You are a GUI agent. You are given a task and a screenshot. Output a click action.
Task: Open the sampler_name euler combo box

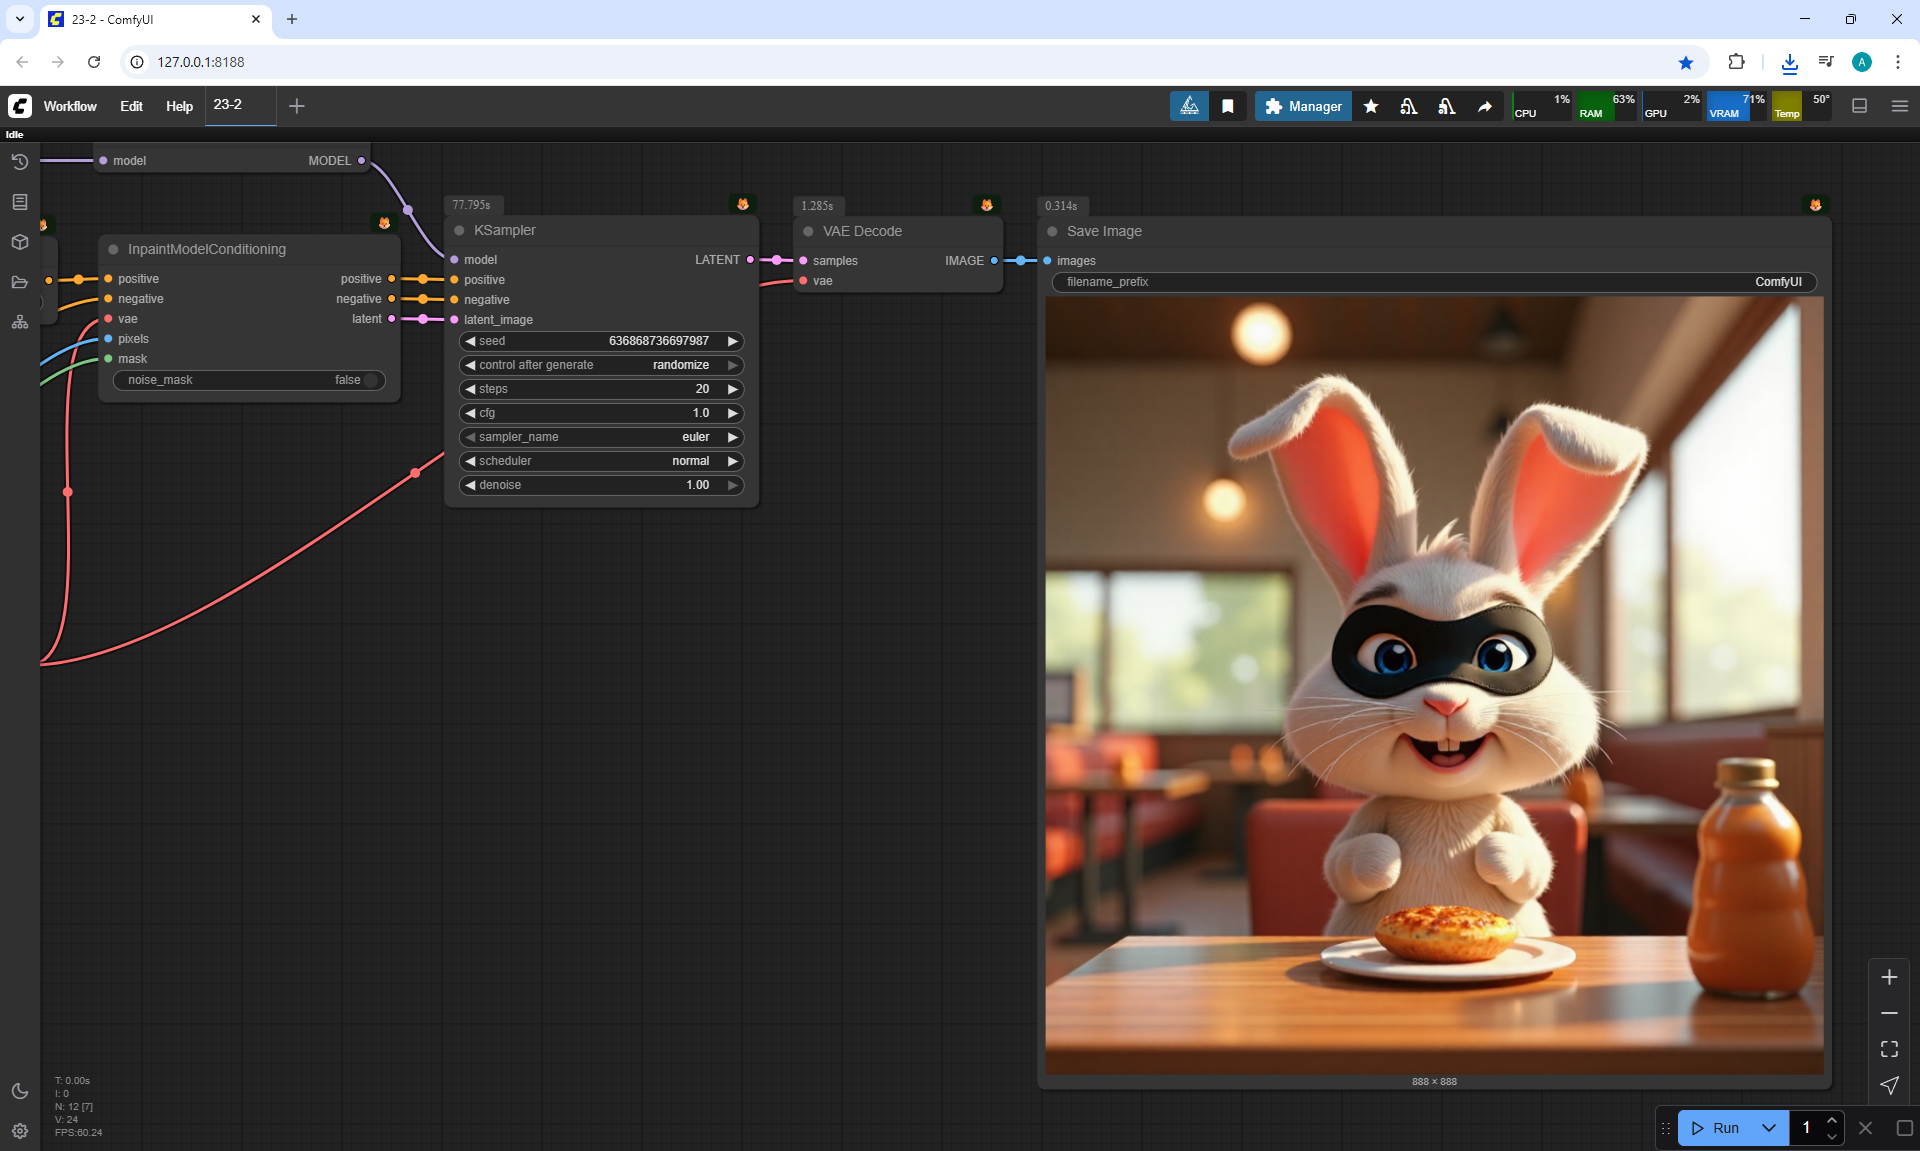[600, 437]
